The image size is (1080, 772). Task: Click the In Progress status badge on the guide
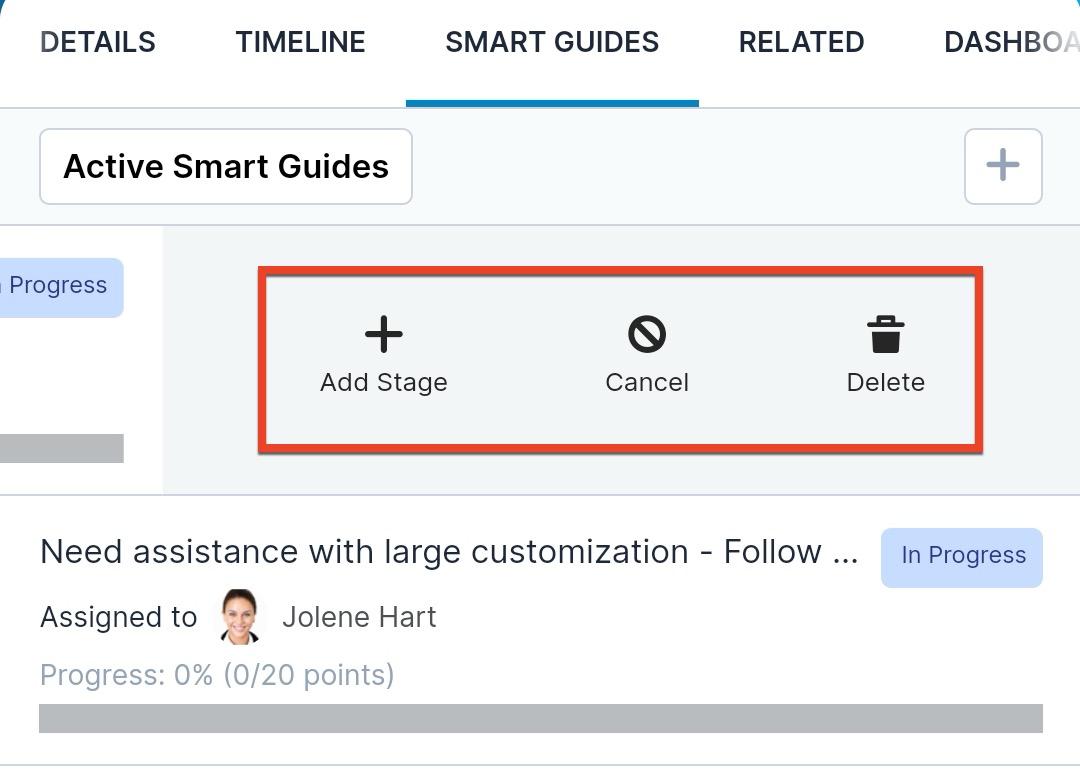click(961, 555)
